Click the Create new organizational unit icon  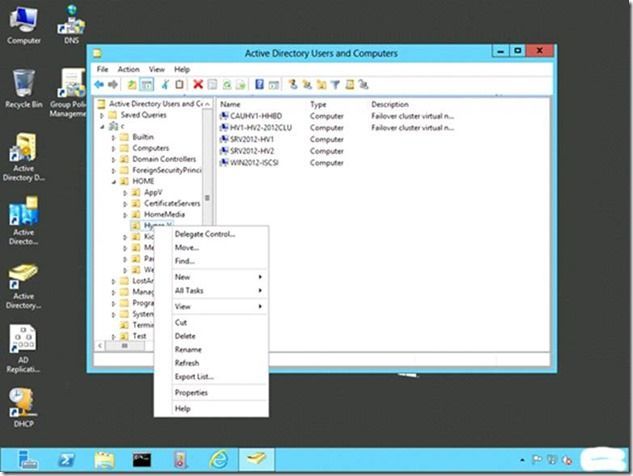tap(321, 84)
